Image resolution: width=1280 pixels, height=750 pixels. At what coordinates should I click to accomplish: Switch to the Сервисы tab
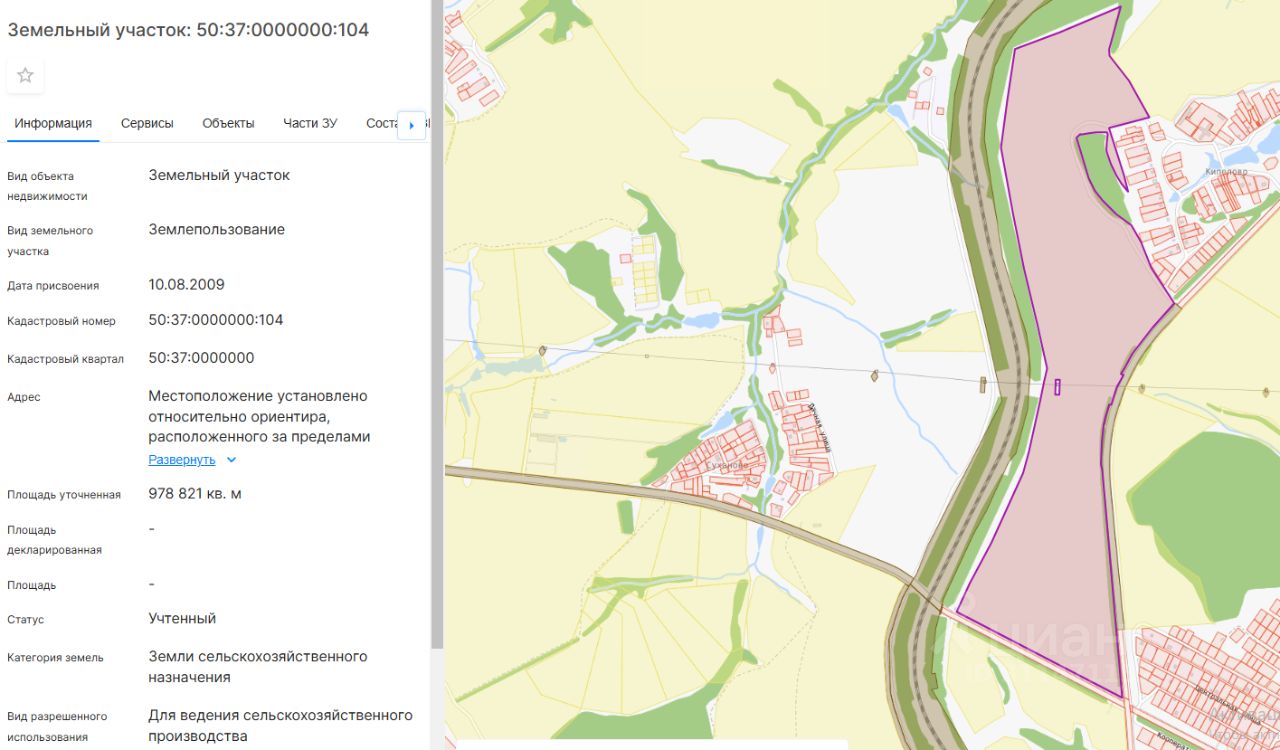147,123
